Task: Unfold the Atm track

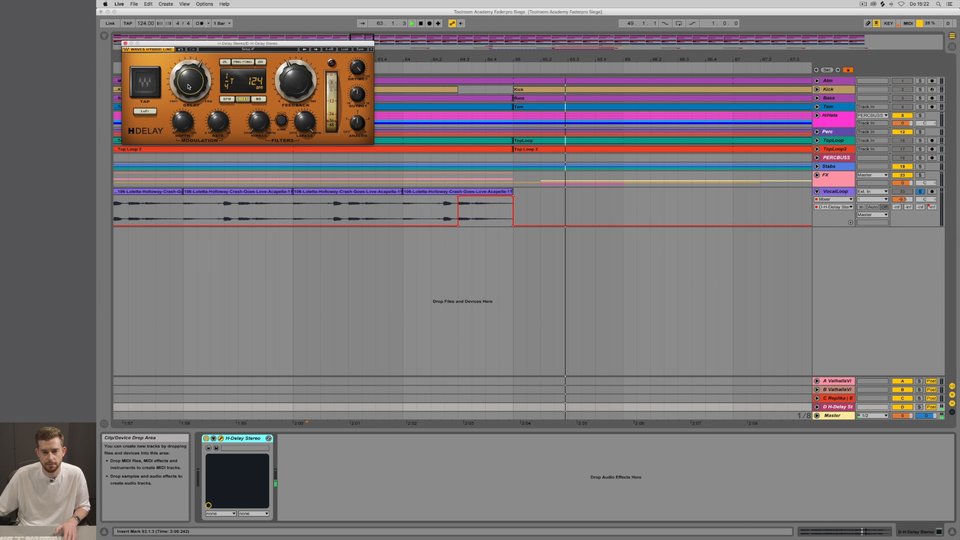Action: click(x=817, y=80)
